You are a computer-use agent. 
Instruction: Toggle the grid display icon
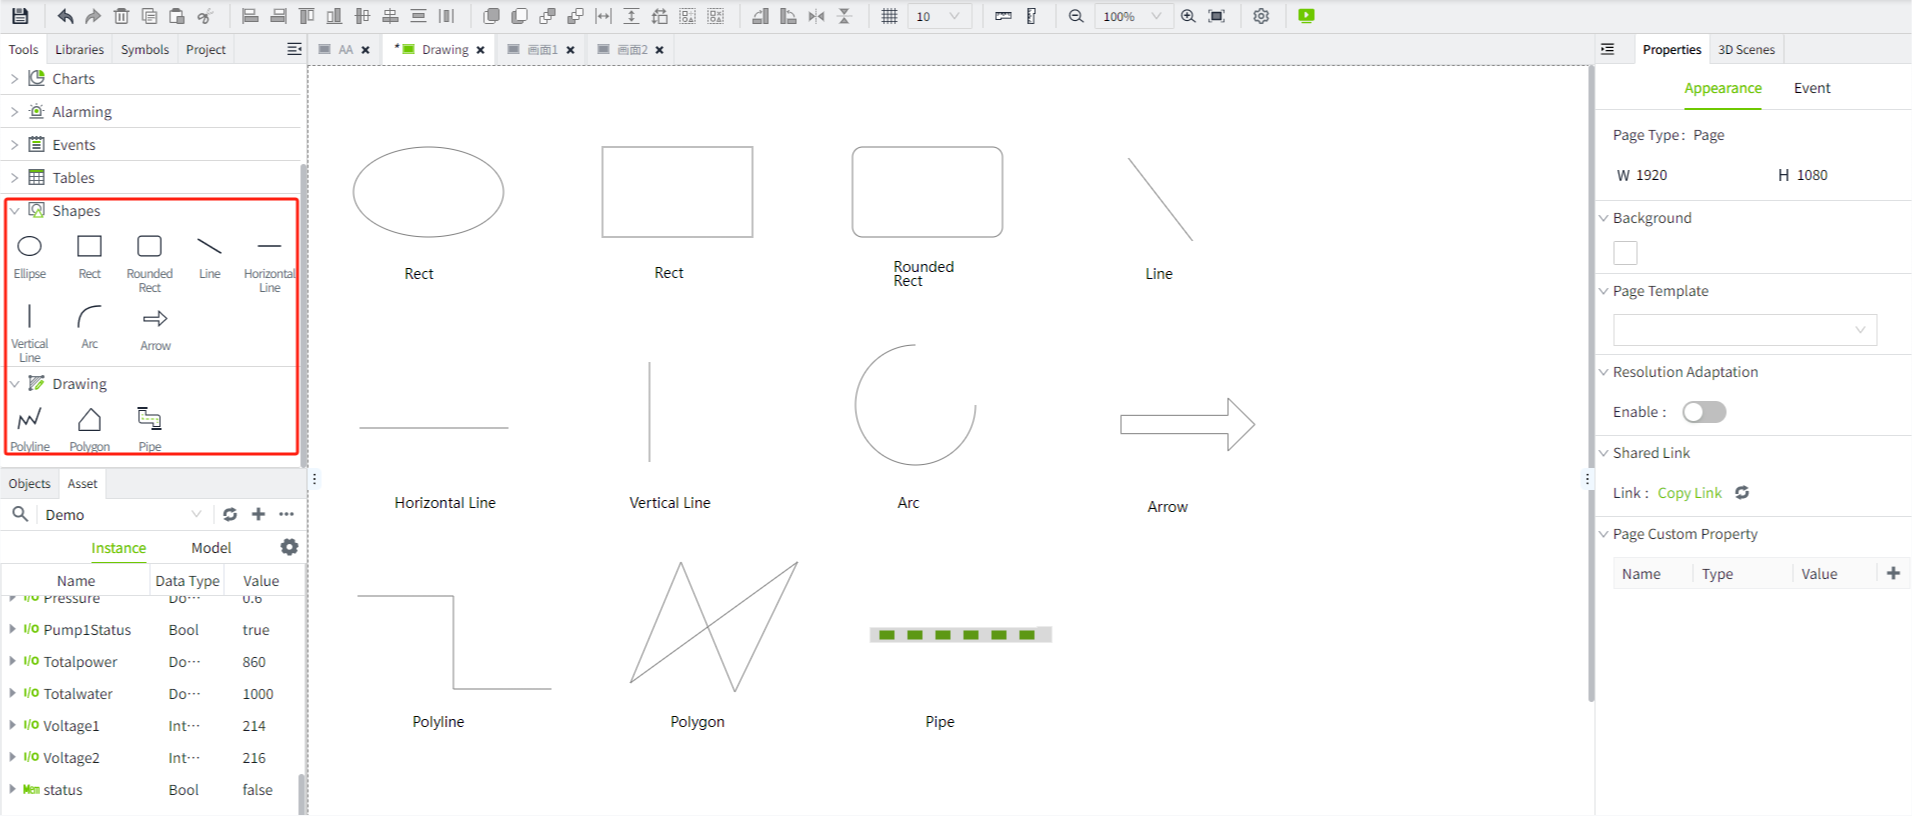point(889,16)
